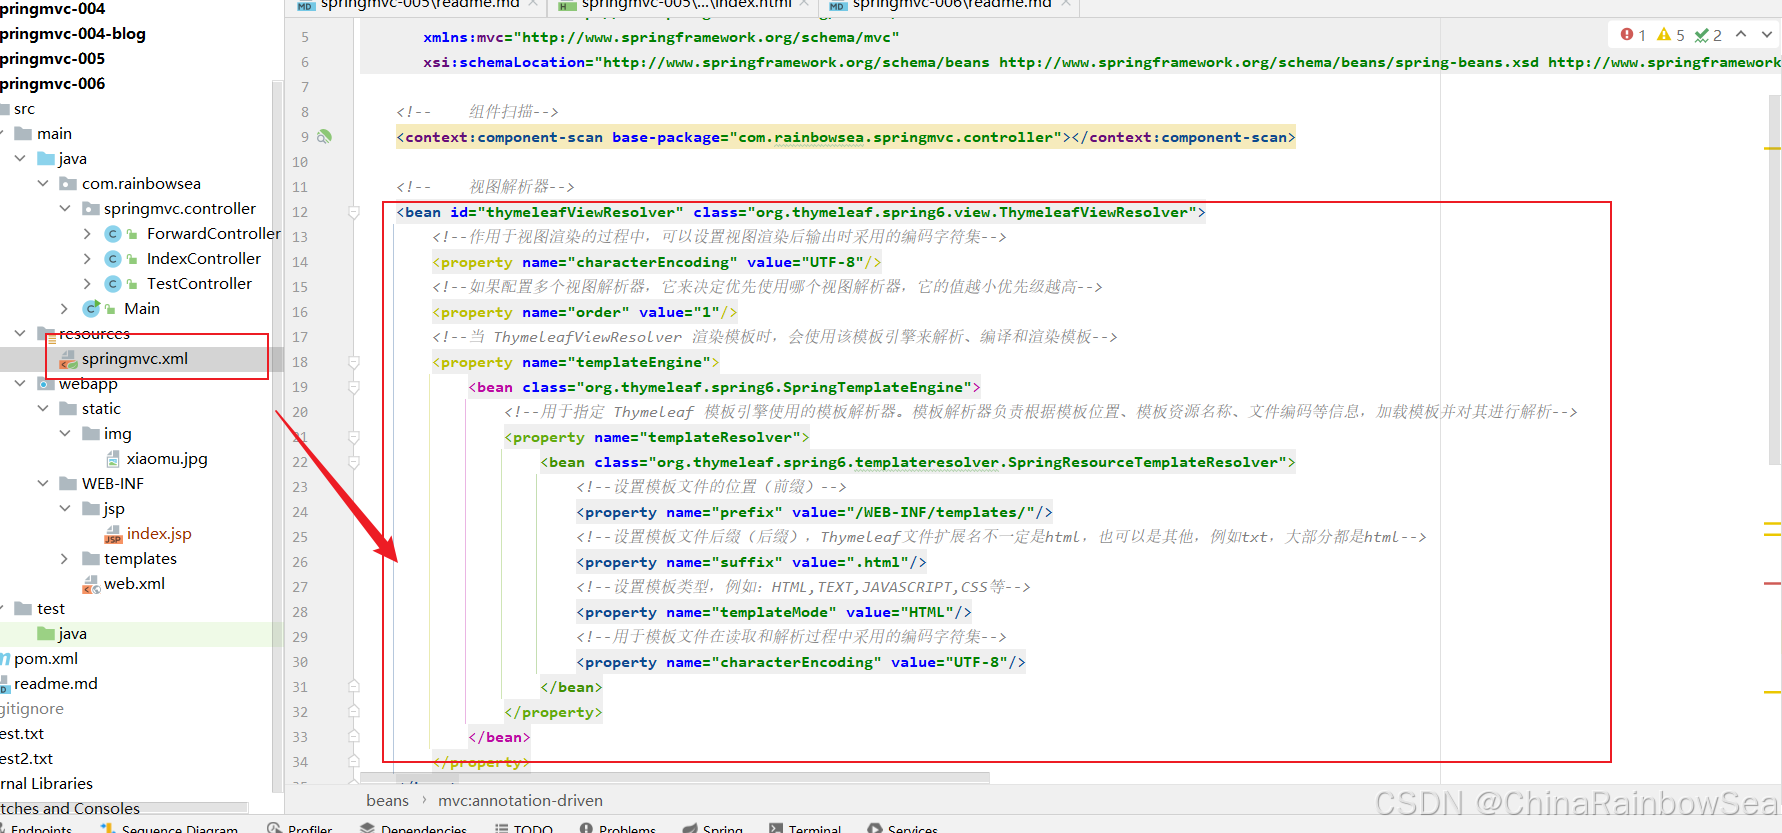Expand the TestController node
The image size is (1782, 833).
click(x=87, y=284)
